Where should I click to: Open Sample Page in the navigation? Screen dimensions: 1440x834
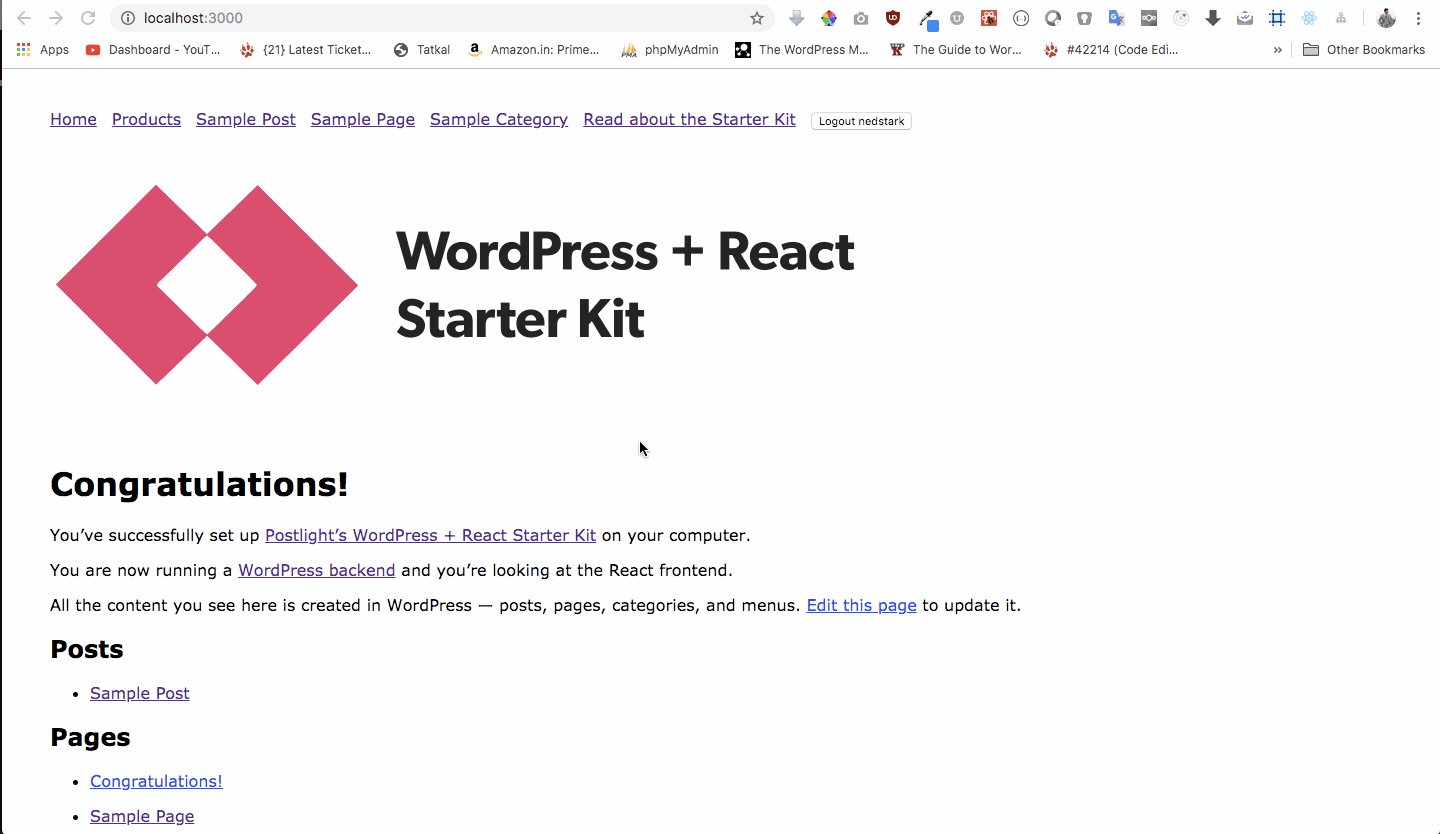click(x=363, y=119)
